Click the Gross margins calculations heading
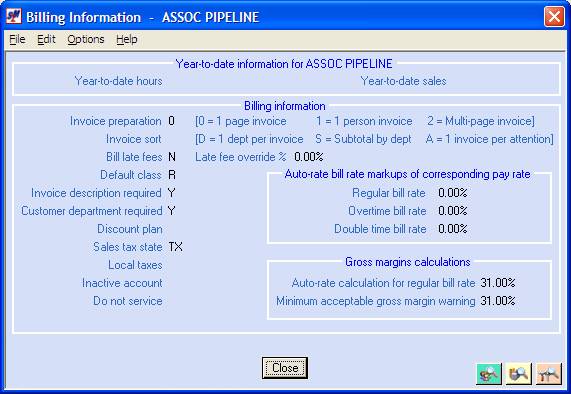Viewport: 571px width, 394px height. (408, 262)
